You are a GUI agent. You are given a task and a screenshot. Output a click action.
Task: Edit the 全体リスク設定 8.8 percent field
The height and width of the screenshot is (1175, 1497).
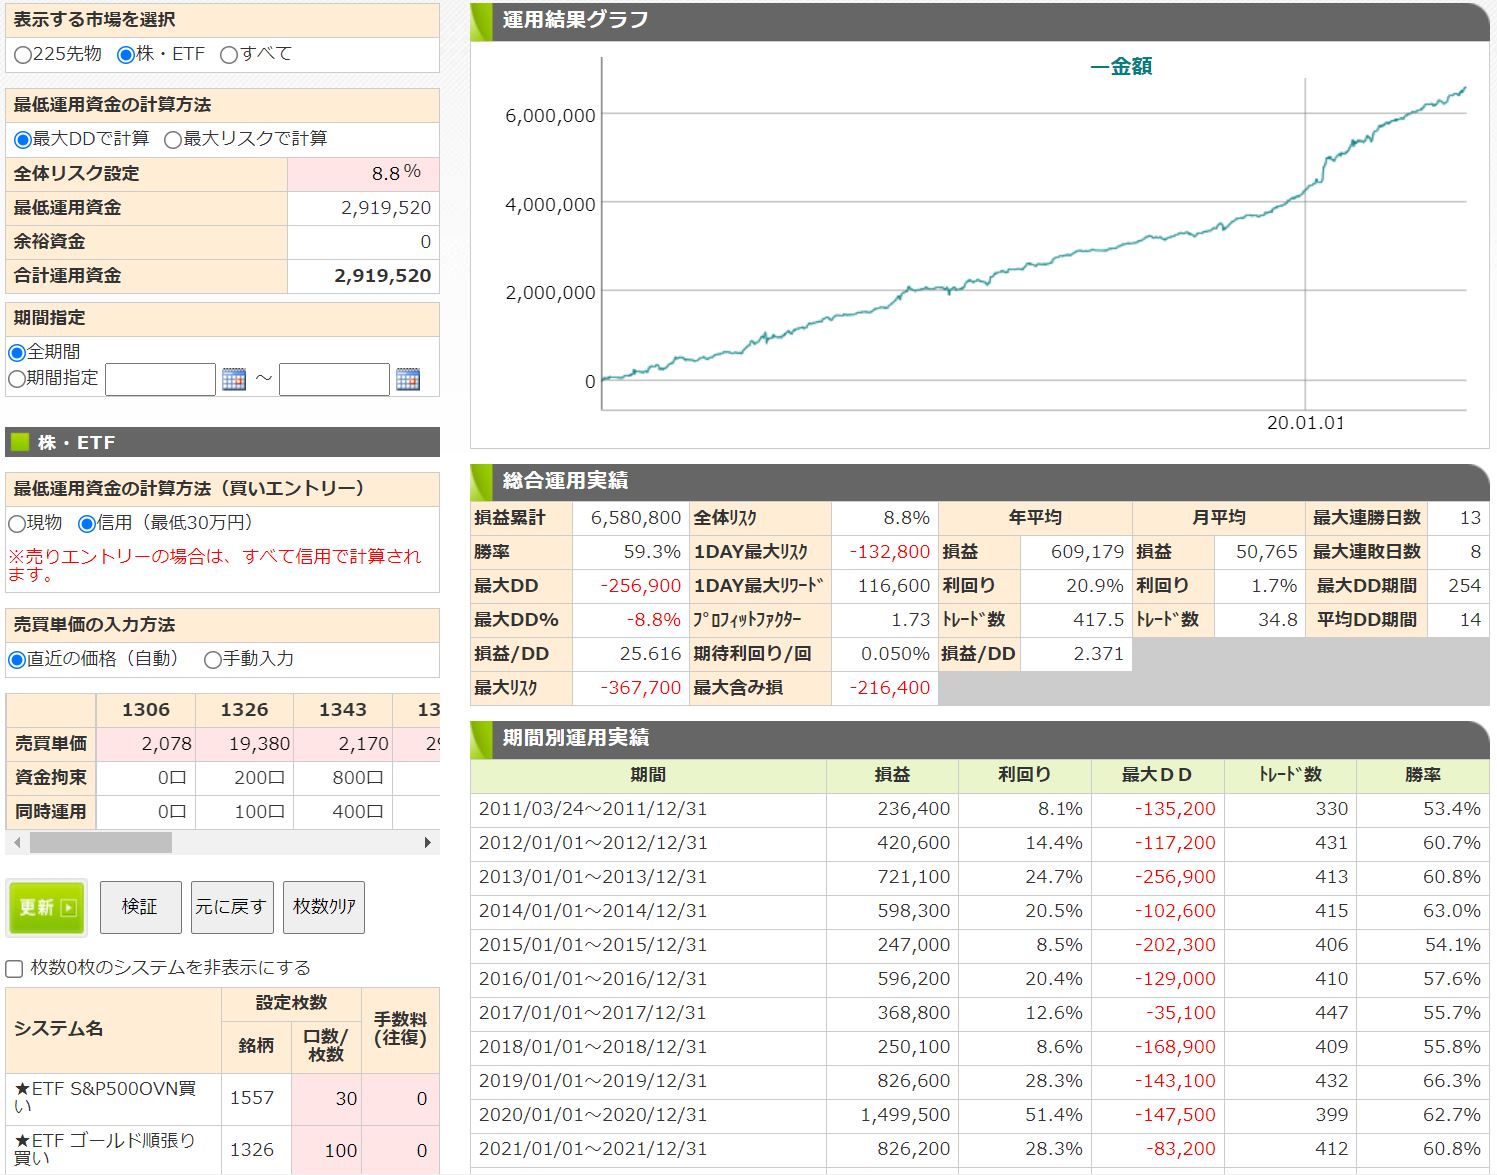364,174
